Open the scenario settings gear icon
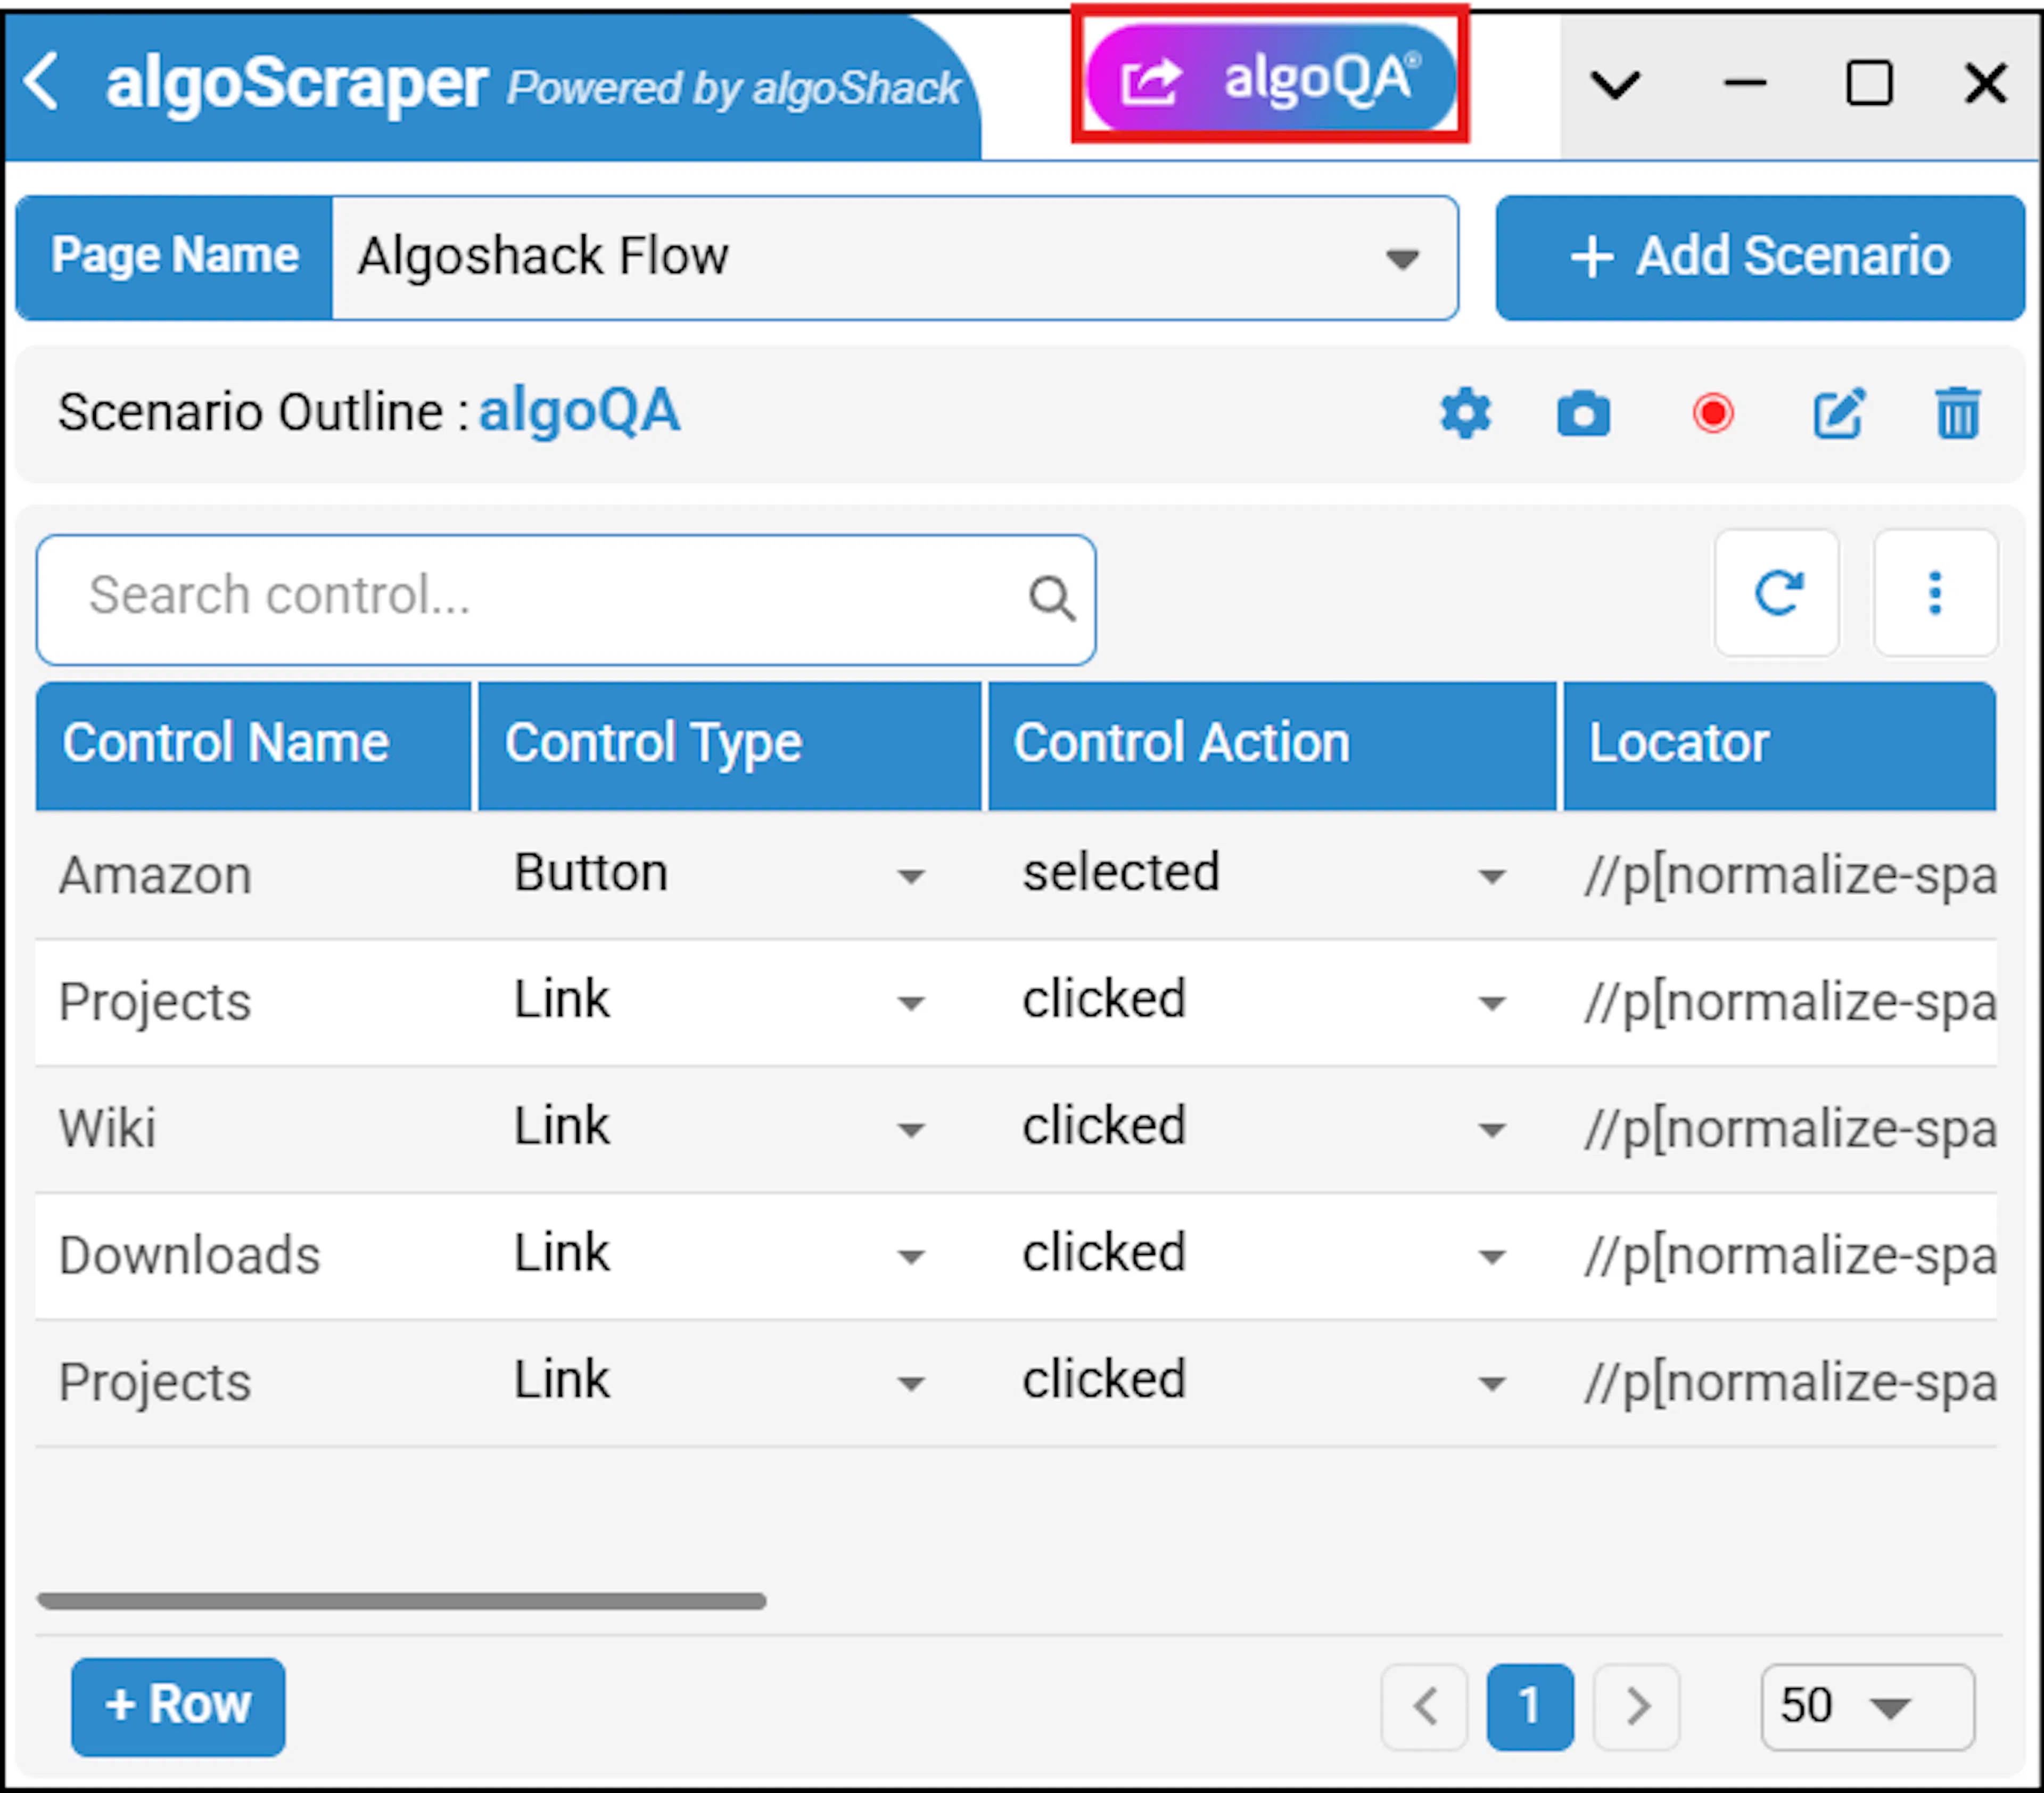Image resolution: width=2044 pixels, height=1793 pixels. tap(1465, 413)
